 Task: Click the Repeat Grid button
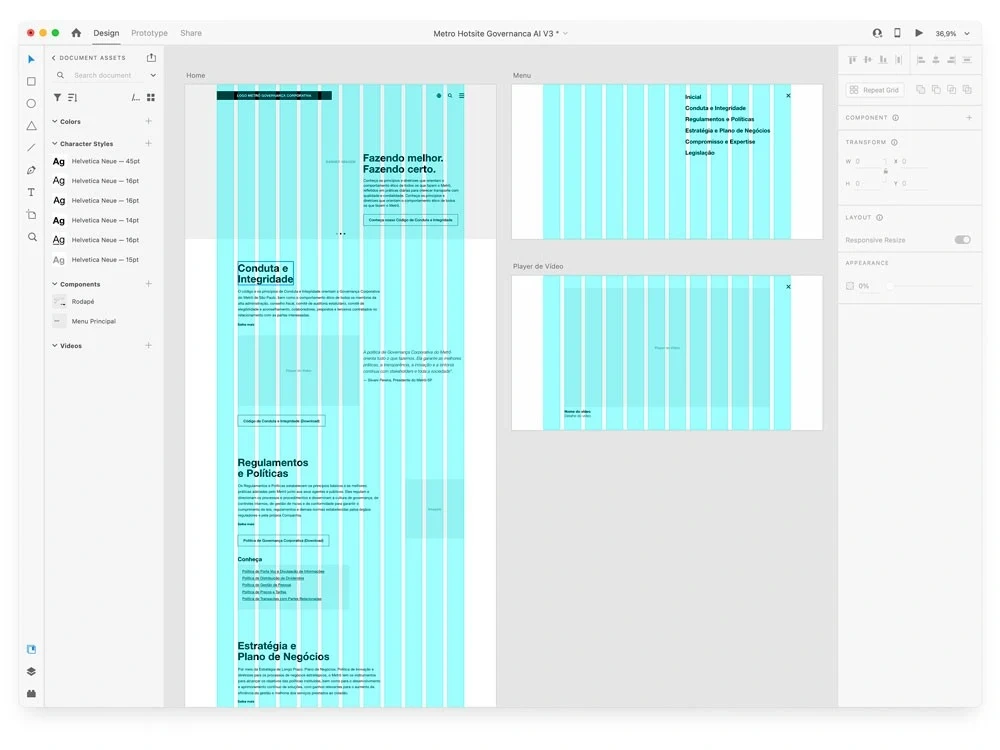[874, 90]
